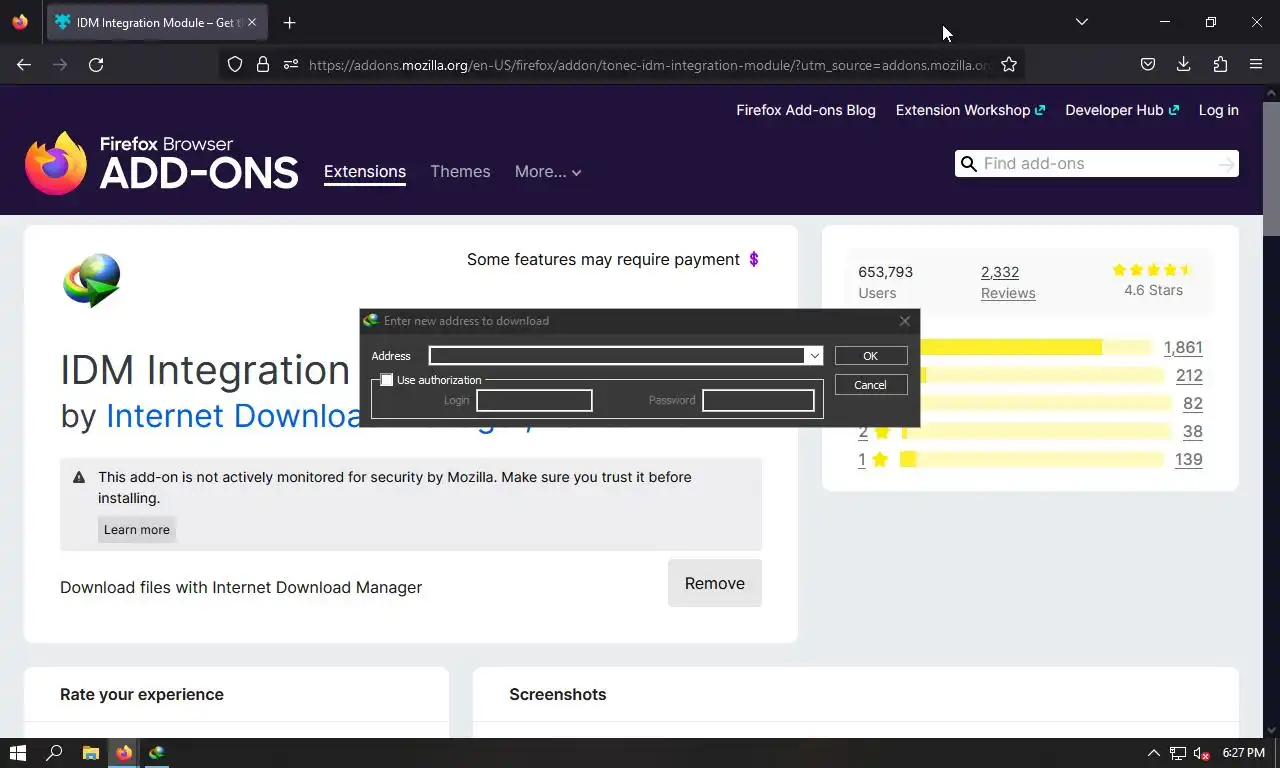Click the payment dollar sign icon
This screenshot has height=768, width=1280.
click(754, 259)
